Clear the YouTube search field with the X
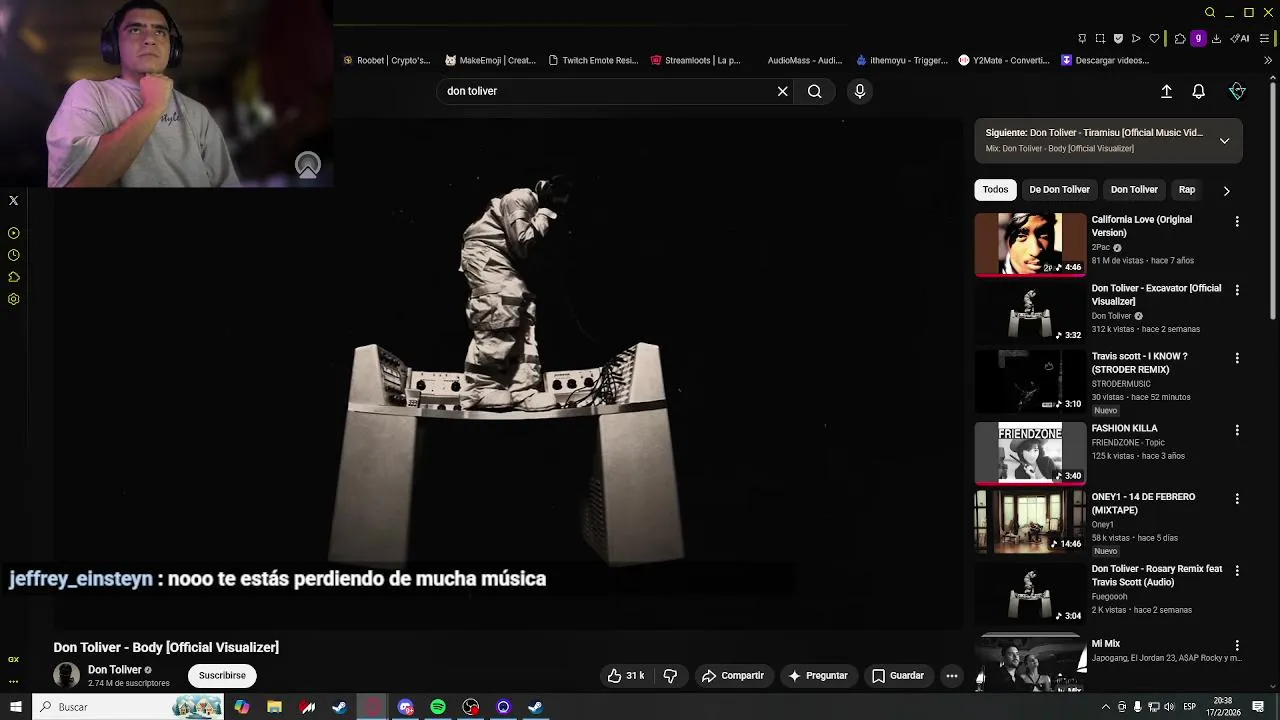Viewport: 1280px width, 720px height. (782, 91)
